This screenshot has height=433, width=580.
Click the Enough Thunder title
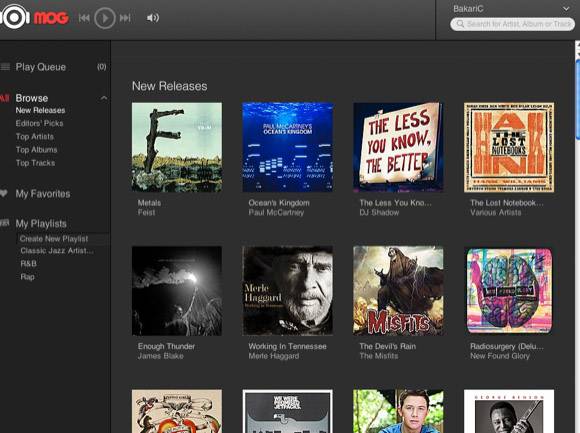[166, 346]
